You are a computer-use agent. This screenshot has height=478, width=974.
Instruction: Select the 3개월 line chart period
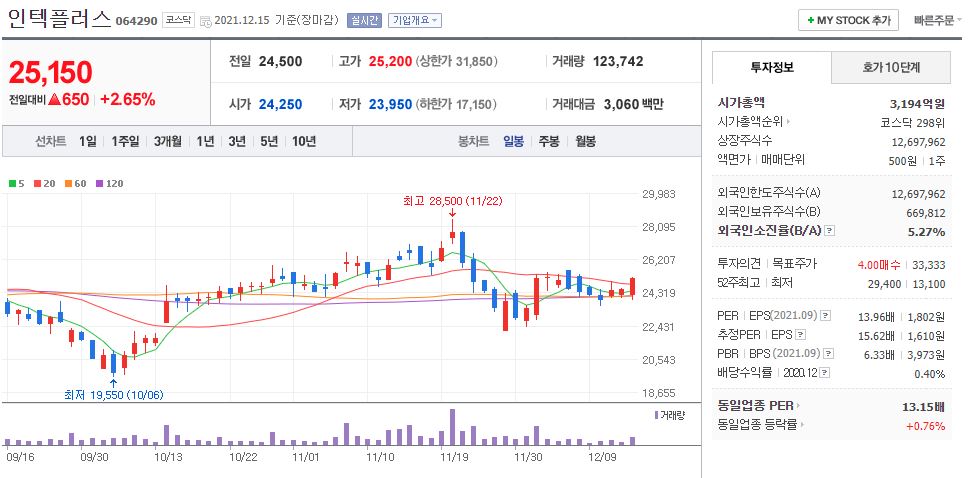[168, 142]
